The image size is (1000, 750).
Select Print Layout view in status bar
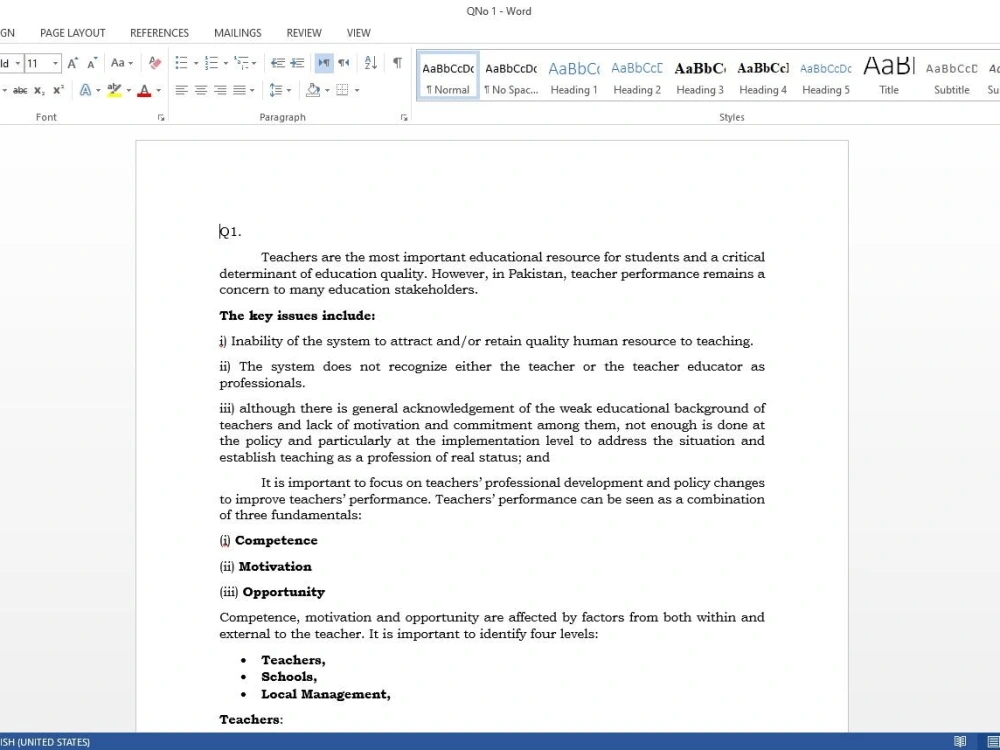[x=993, y=741]
